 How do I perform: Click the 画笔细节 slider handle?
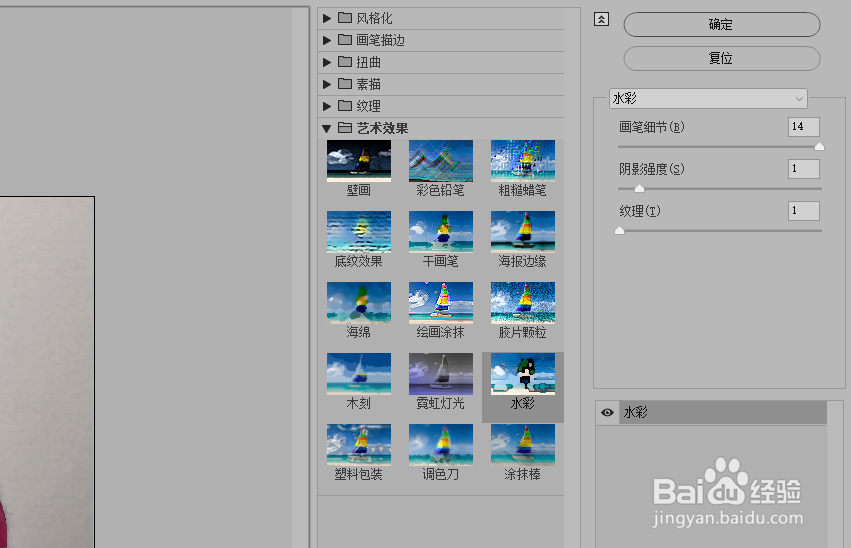(x=820, y=146)
